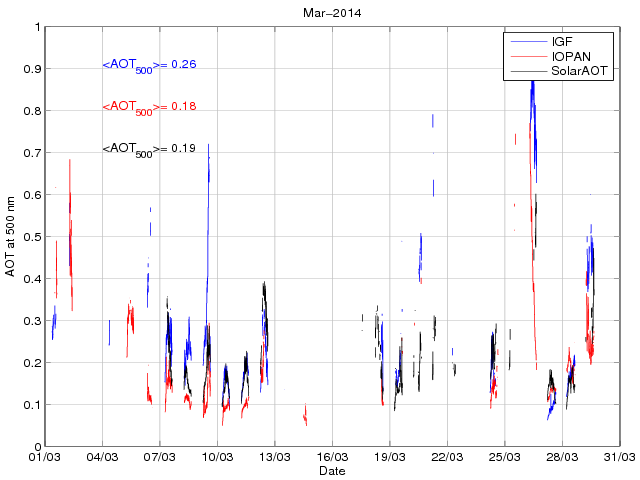Image resolution: width=640 pixels, height=480 pixels.
Task: Click the 19/03 date tick label
Action: [x=390, y=457]
